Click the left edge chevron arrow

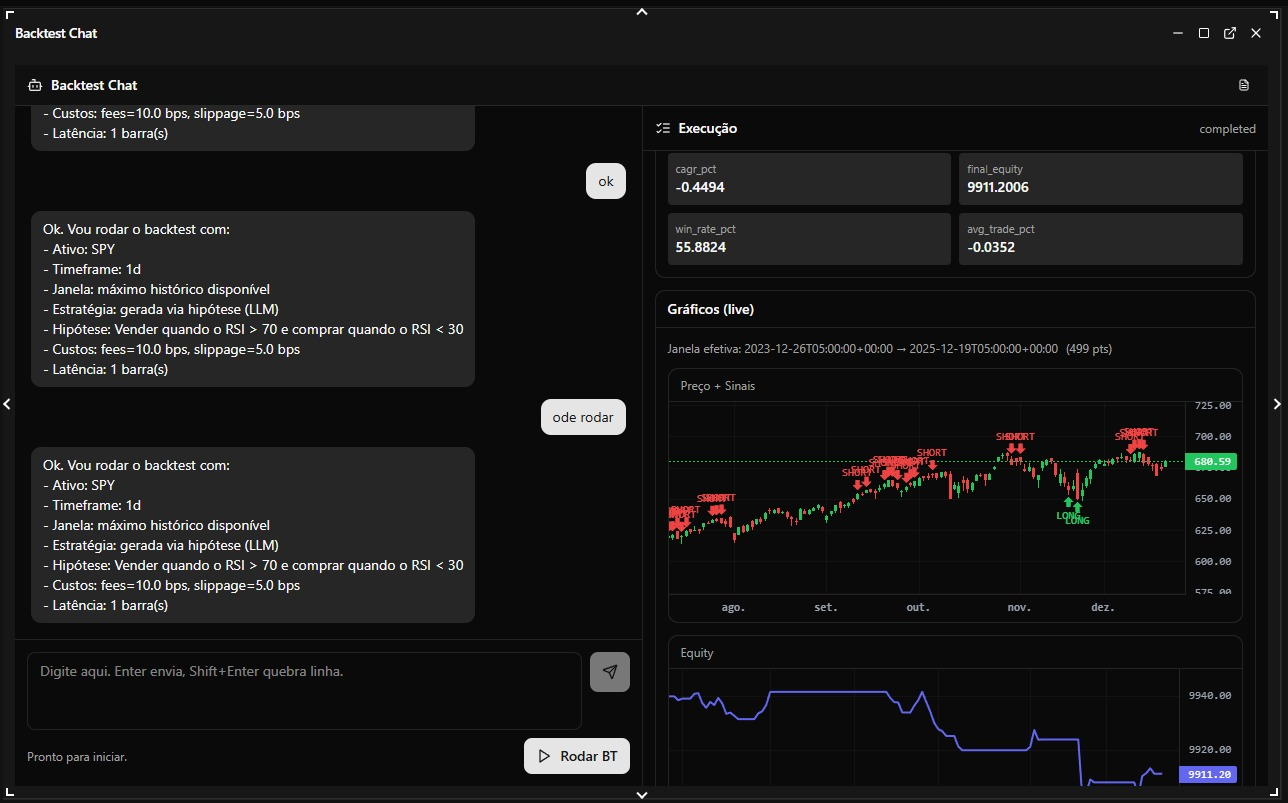(7, 404)
